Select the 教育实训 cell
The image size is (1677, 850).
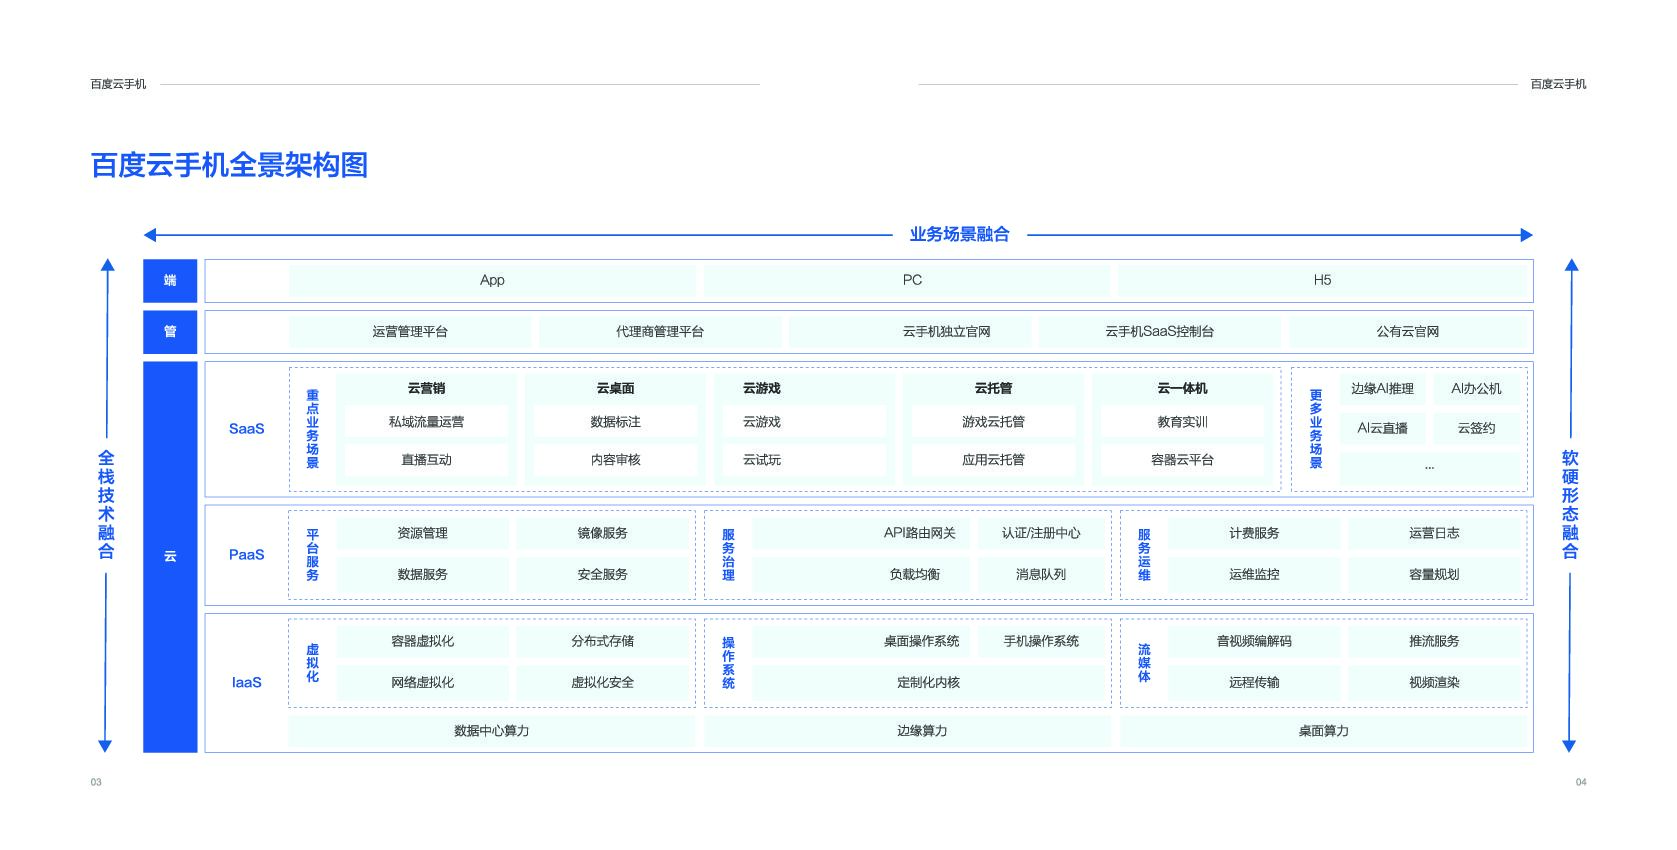tap(1182, 422)
